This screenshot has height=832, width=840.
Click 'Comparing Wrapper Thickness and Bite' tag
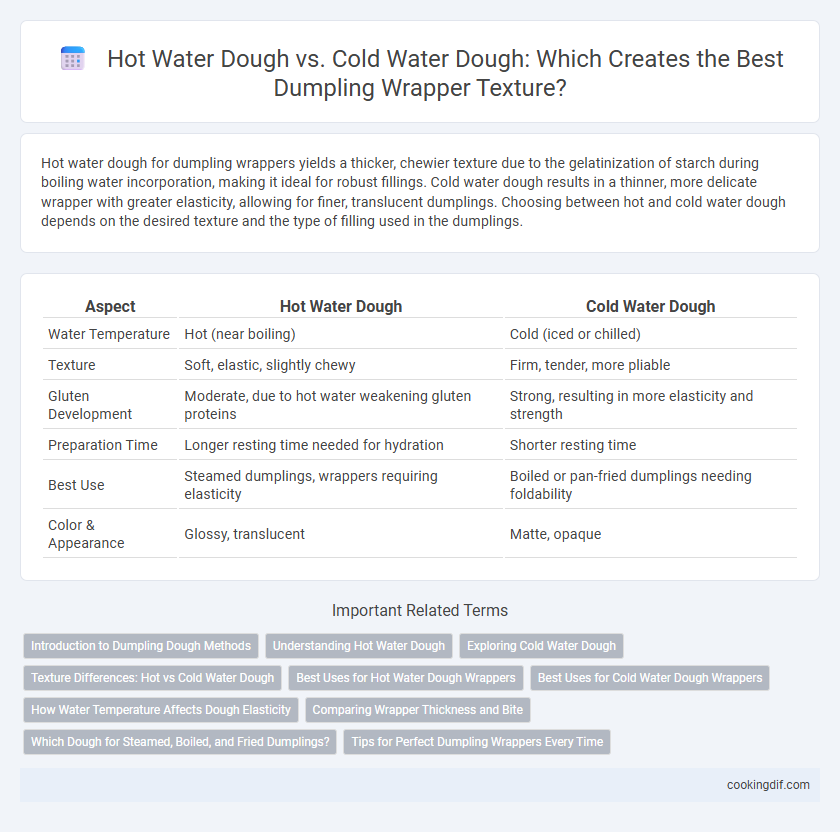(x=418, y=710)
